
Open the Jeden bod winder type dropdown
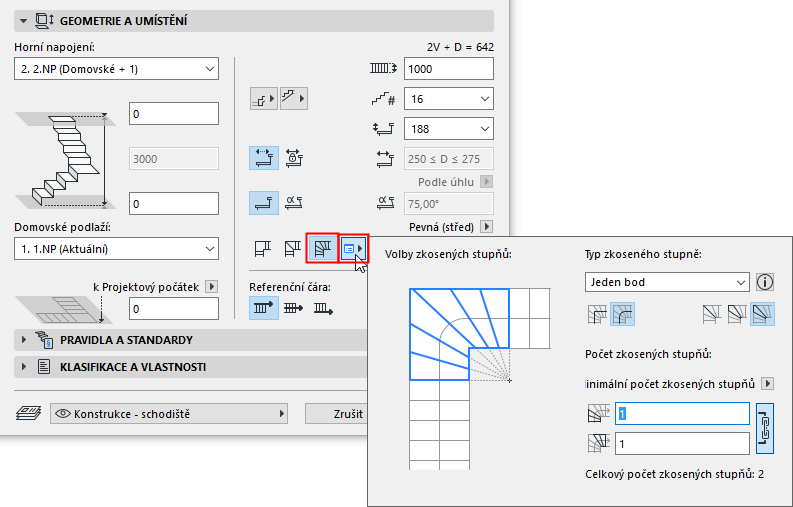(666, 282)
